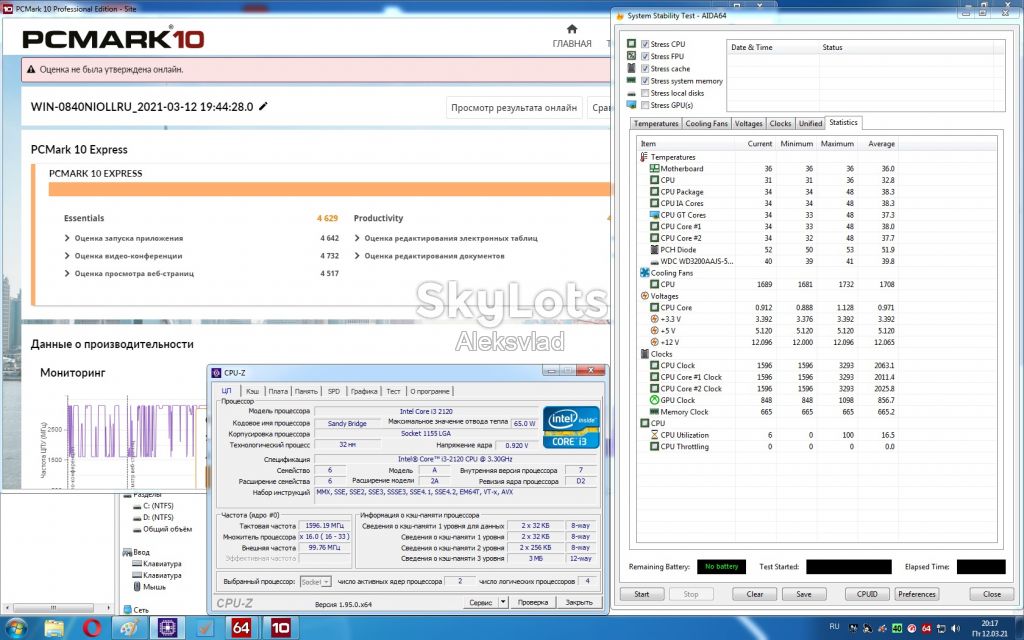The width and height of the screenshot is (1024, 640).
Task: Open the Preferences button in AIDA64
Action: [917, 594]
